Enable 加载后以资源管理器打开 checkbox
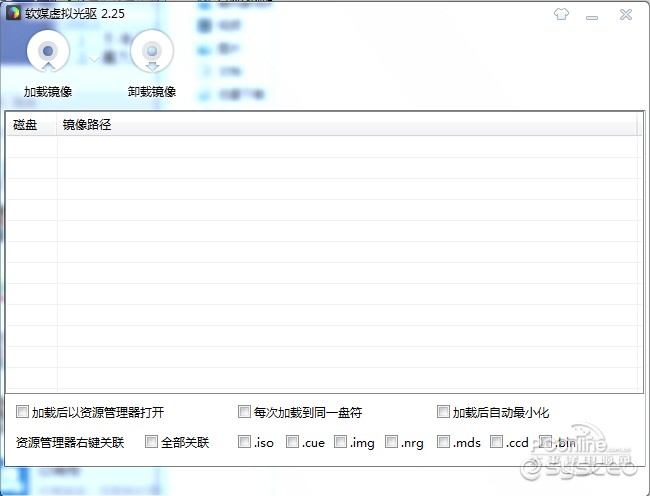The width and height of the screenshot is (650, 496). pyautogui.click(x=22, y=412)
